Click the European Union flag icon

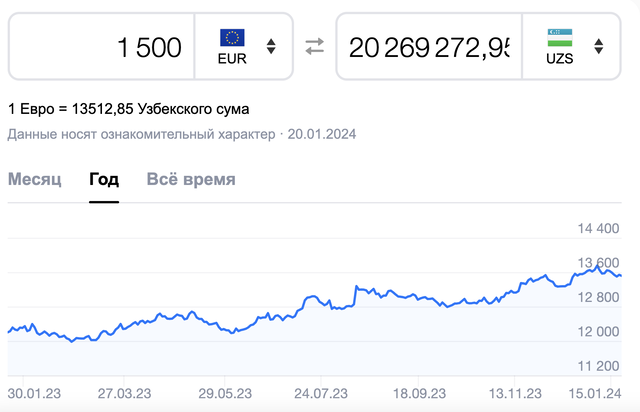pyautogui.click(x=232, y=38)
